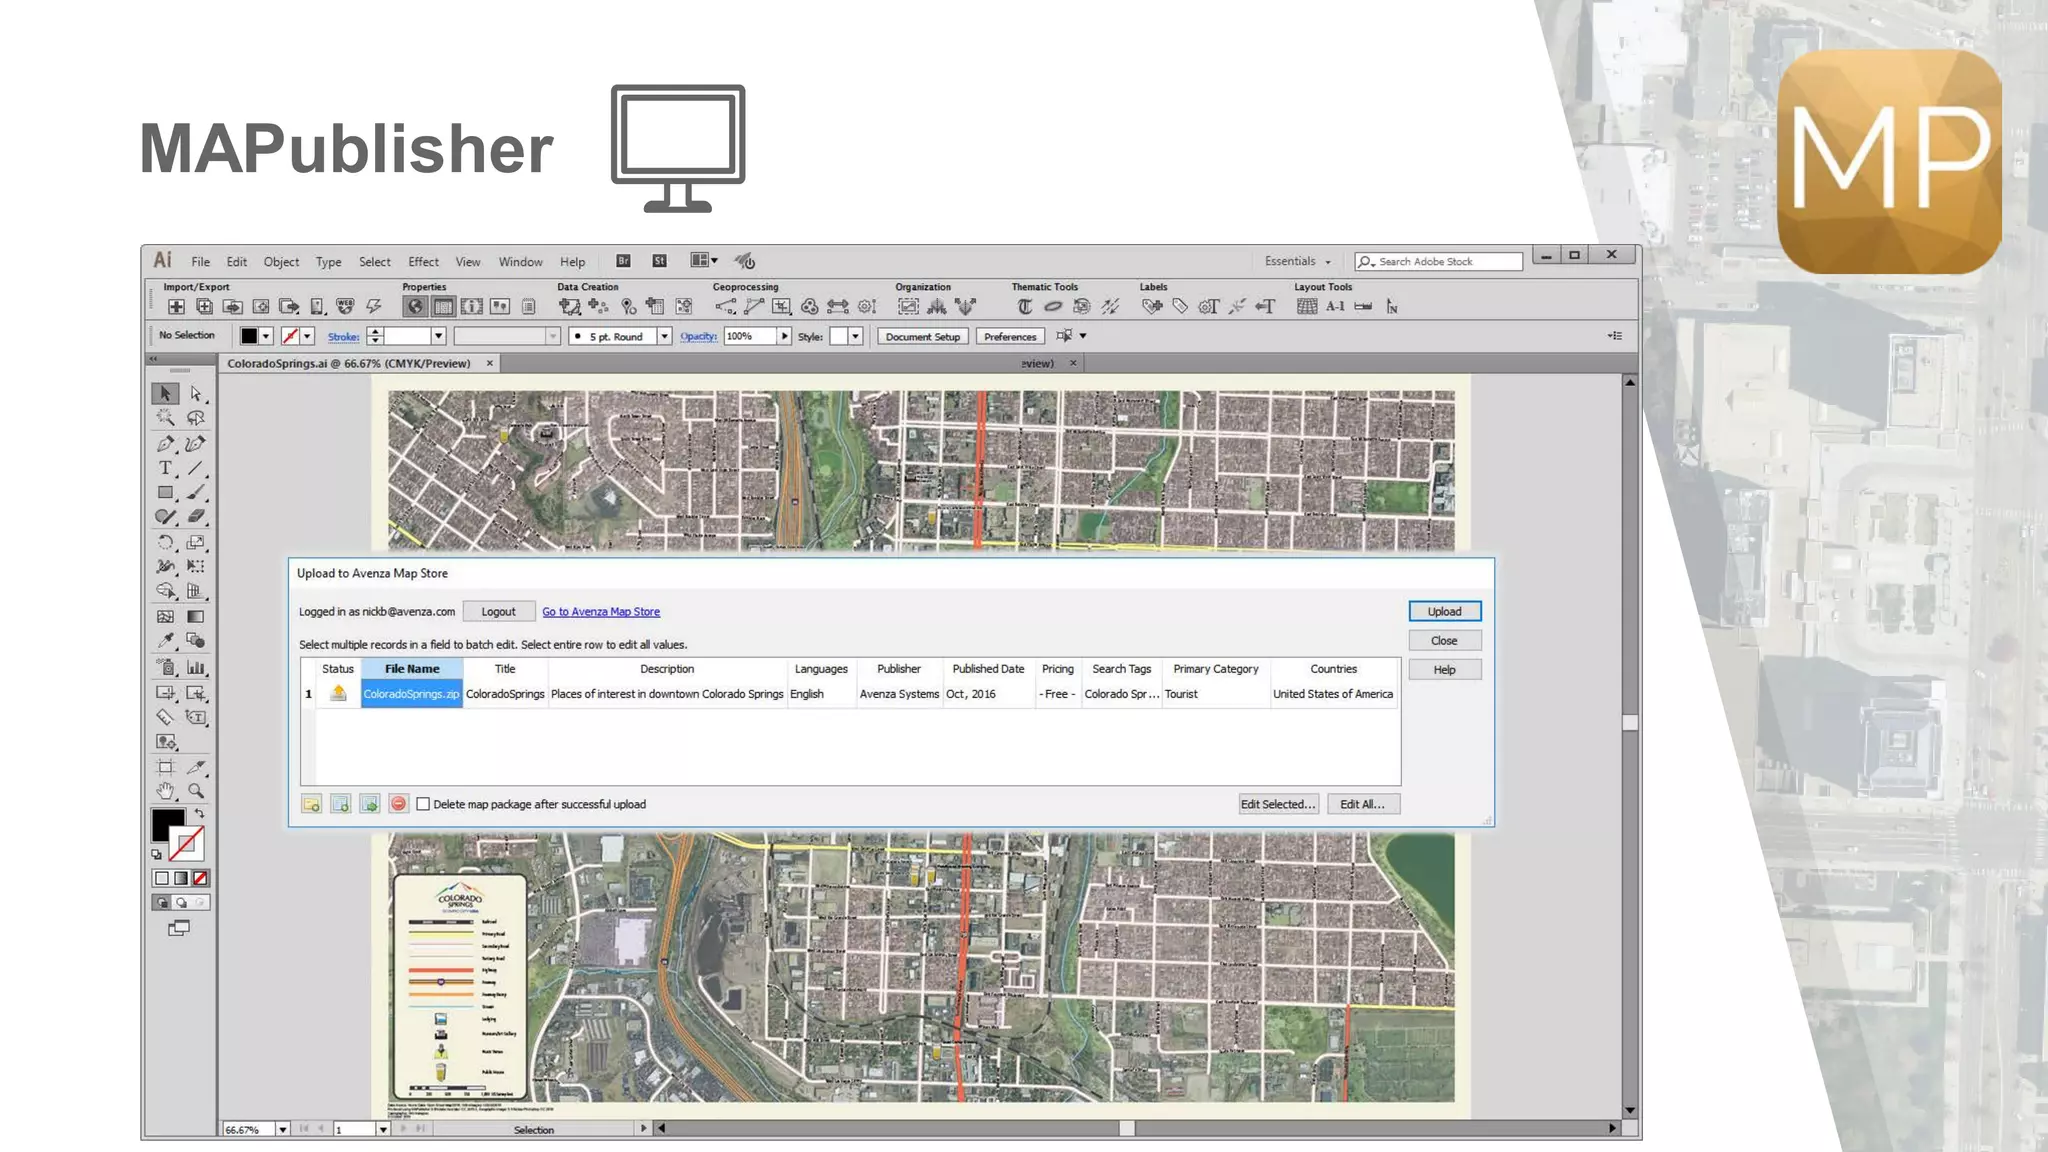This screenshot has width=2048, height=1152.
Task: Select the Gradient tool
Action: 196,617
